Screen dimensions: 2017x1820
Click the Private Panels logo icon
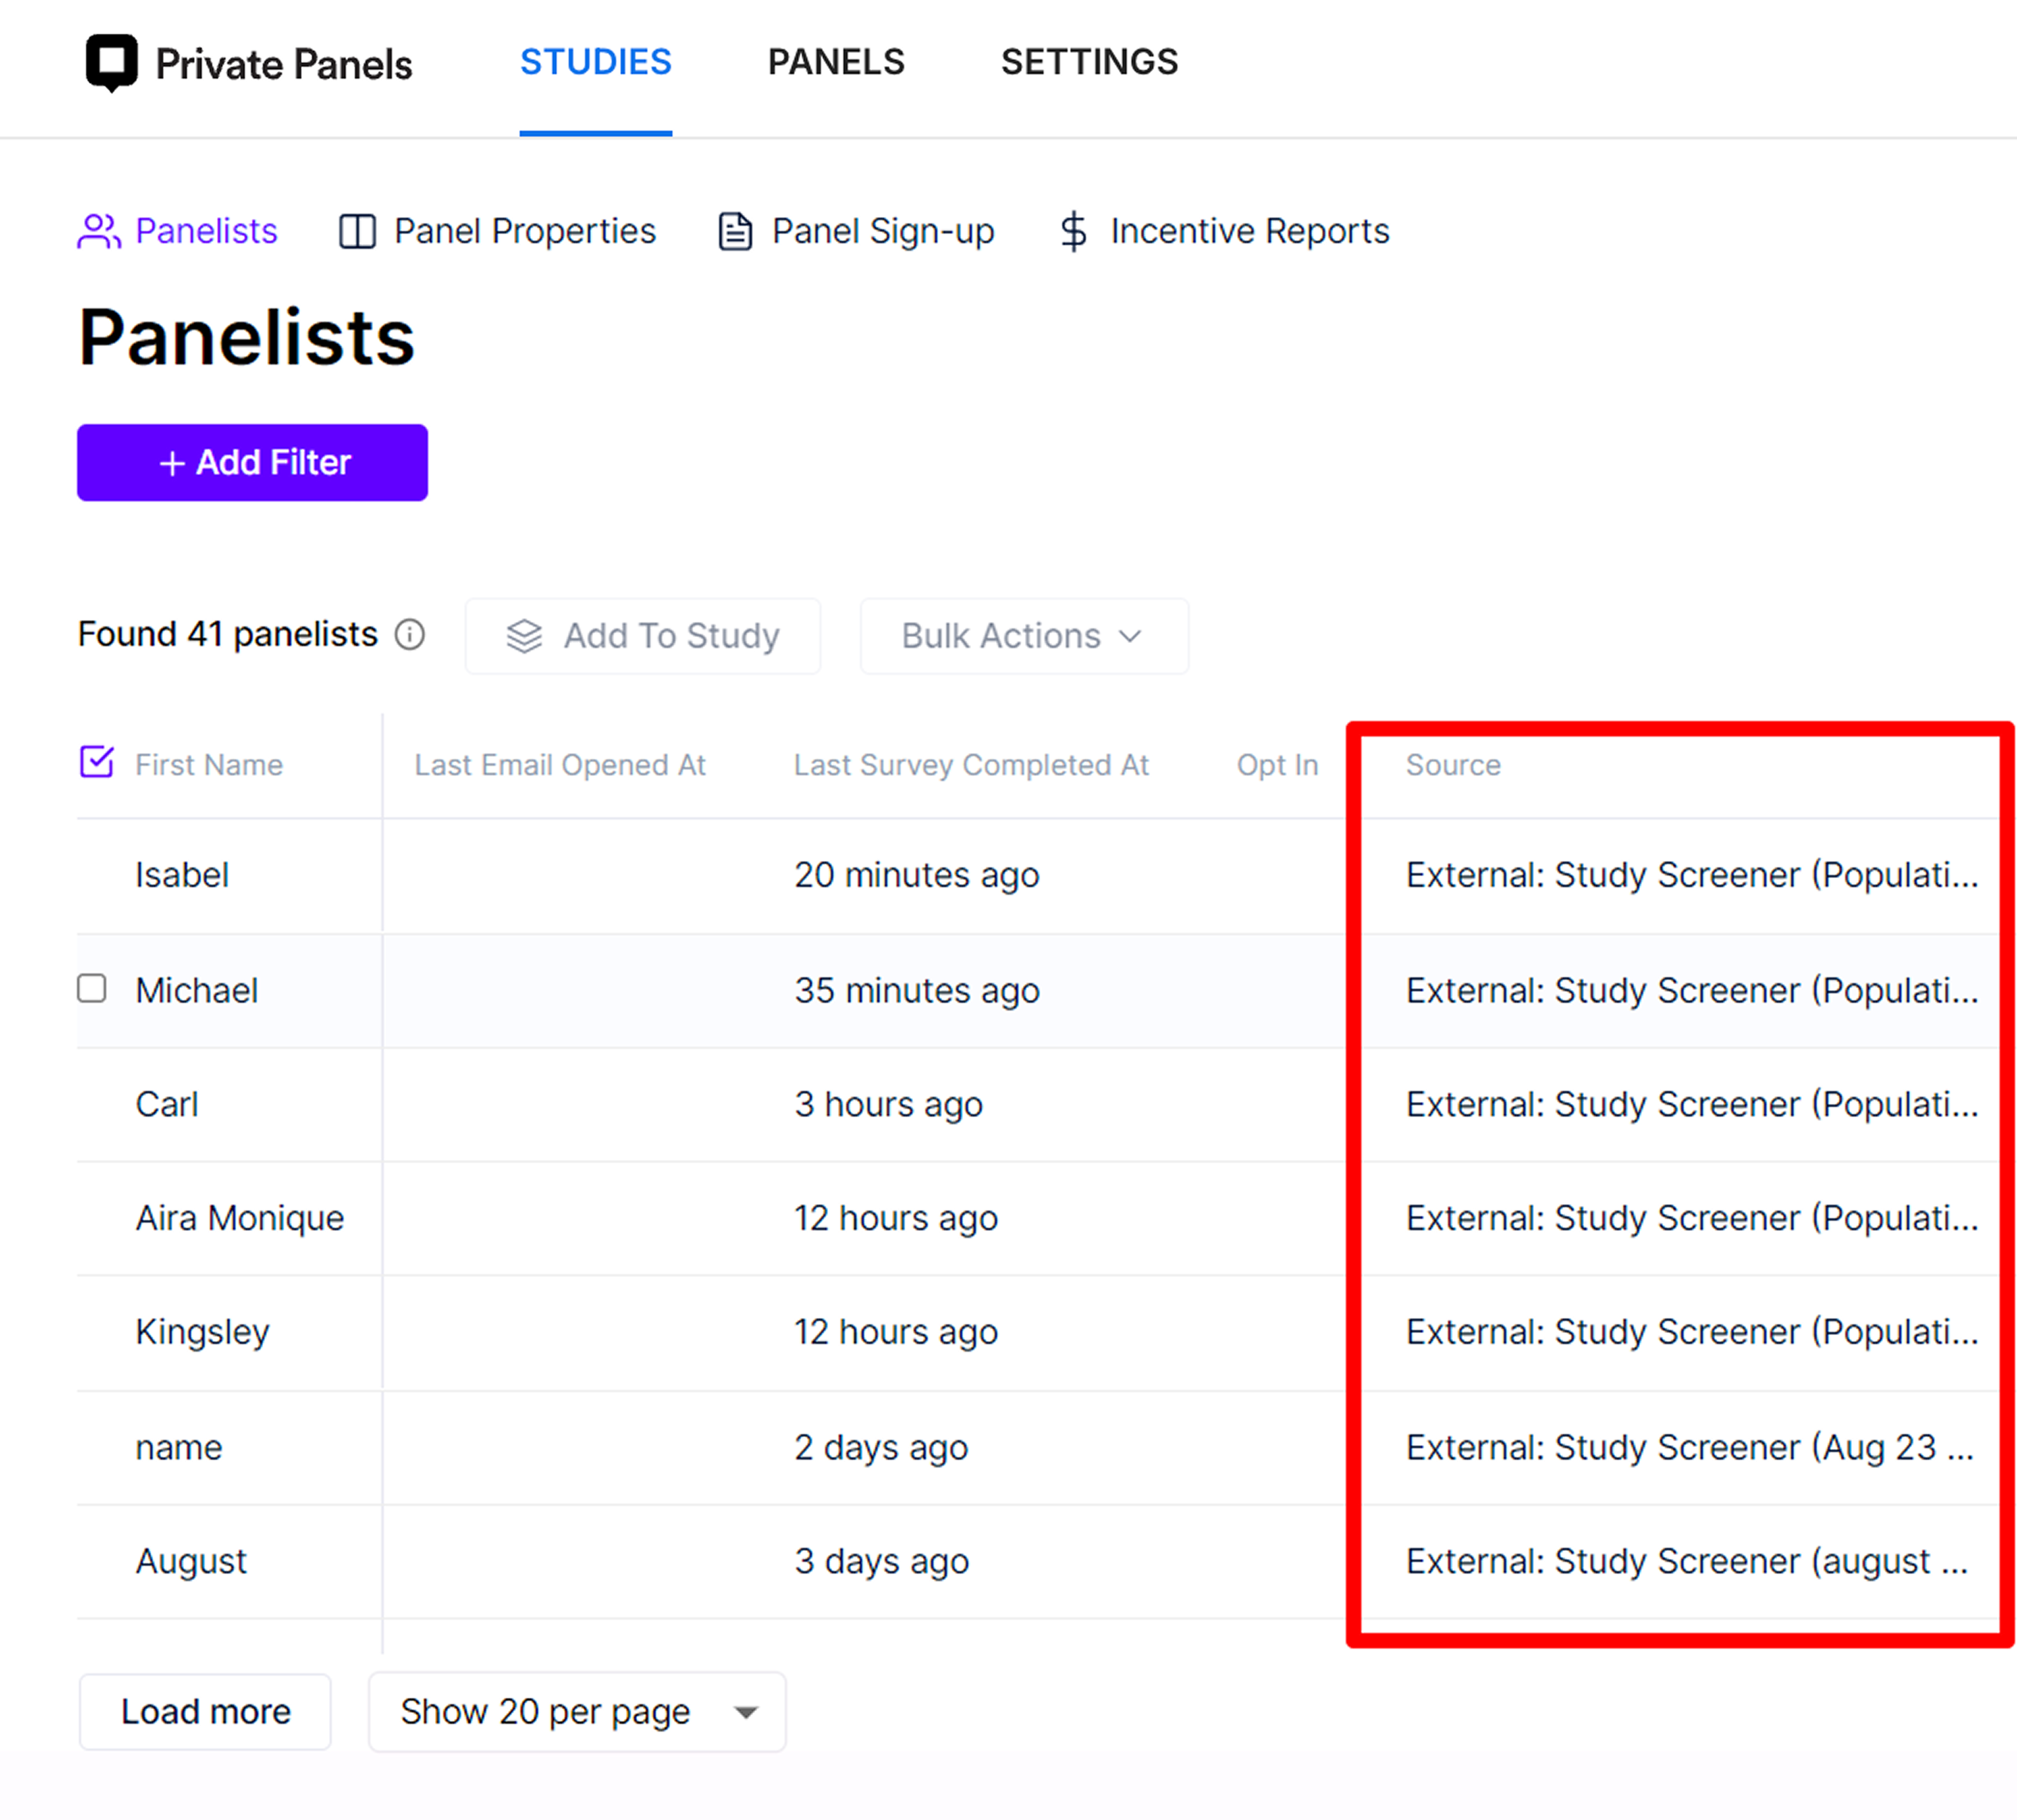coord(111,63)
